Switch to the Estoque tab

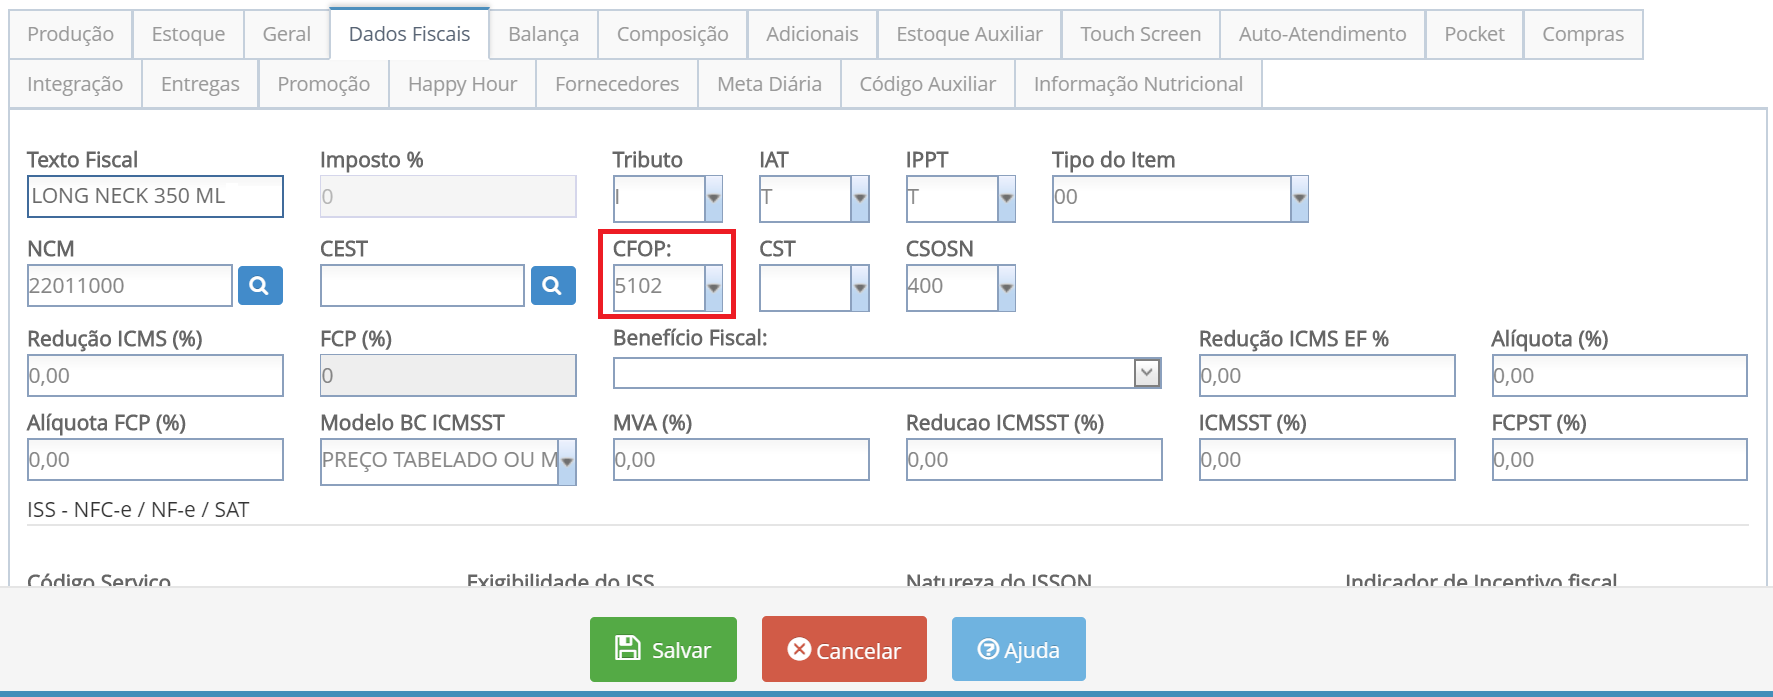point(188,34)
